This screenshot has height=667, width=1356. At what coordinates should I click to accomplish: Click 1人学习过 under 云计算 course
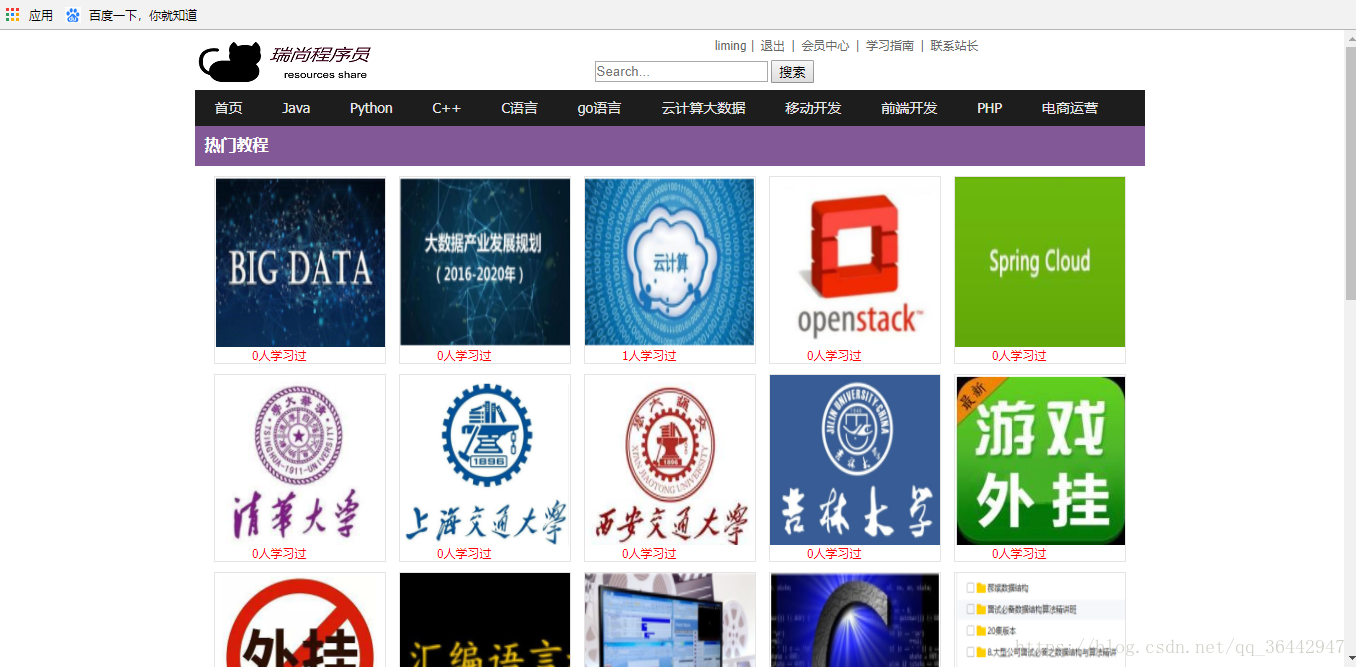[x=649, y=356]
